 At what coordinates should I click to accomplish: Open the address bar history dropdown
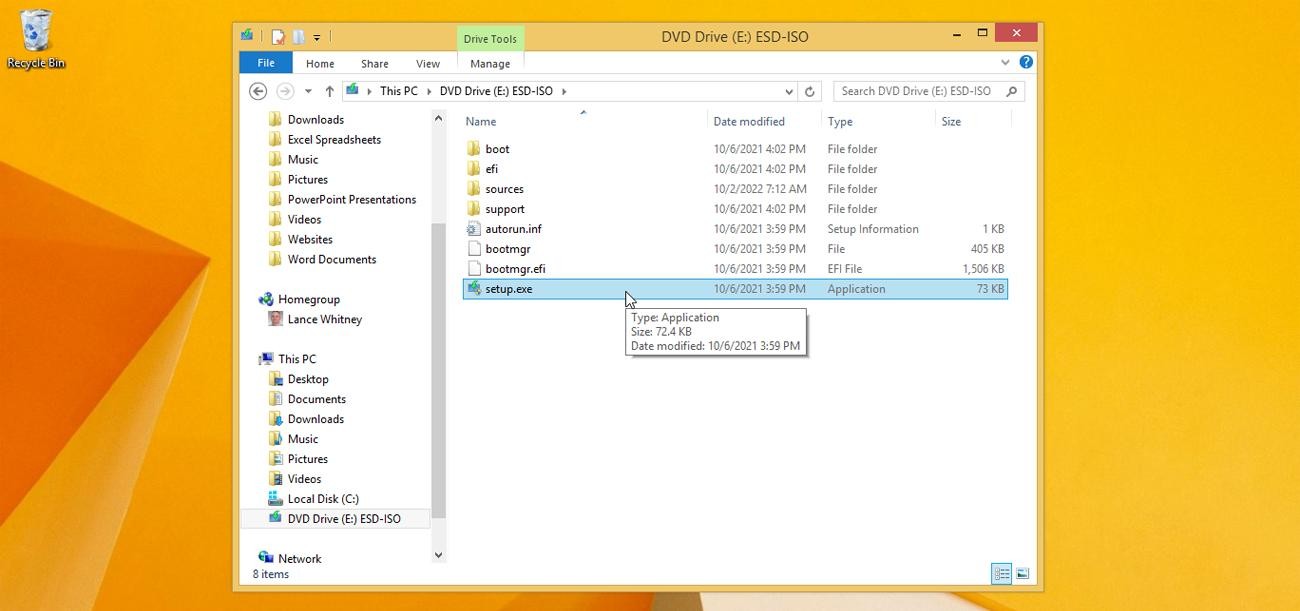point(788,91)
